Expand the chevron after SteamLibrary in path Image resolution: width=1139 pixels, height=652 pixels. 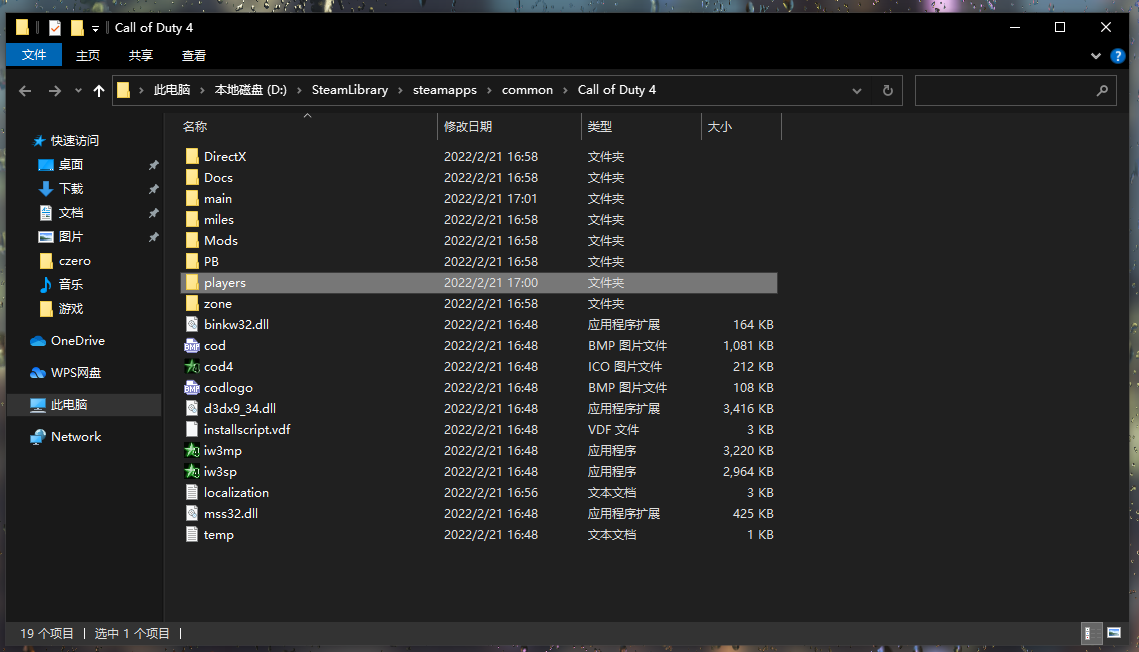pyautogui.click(x=400, y=91)
